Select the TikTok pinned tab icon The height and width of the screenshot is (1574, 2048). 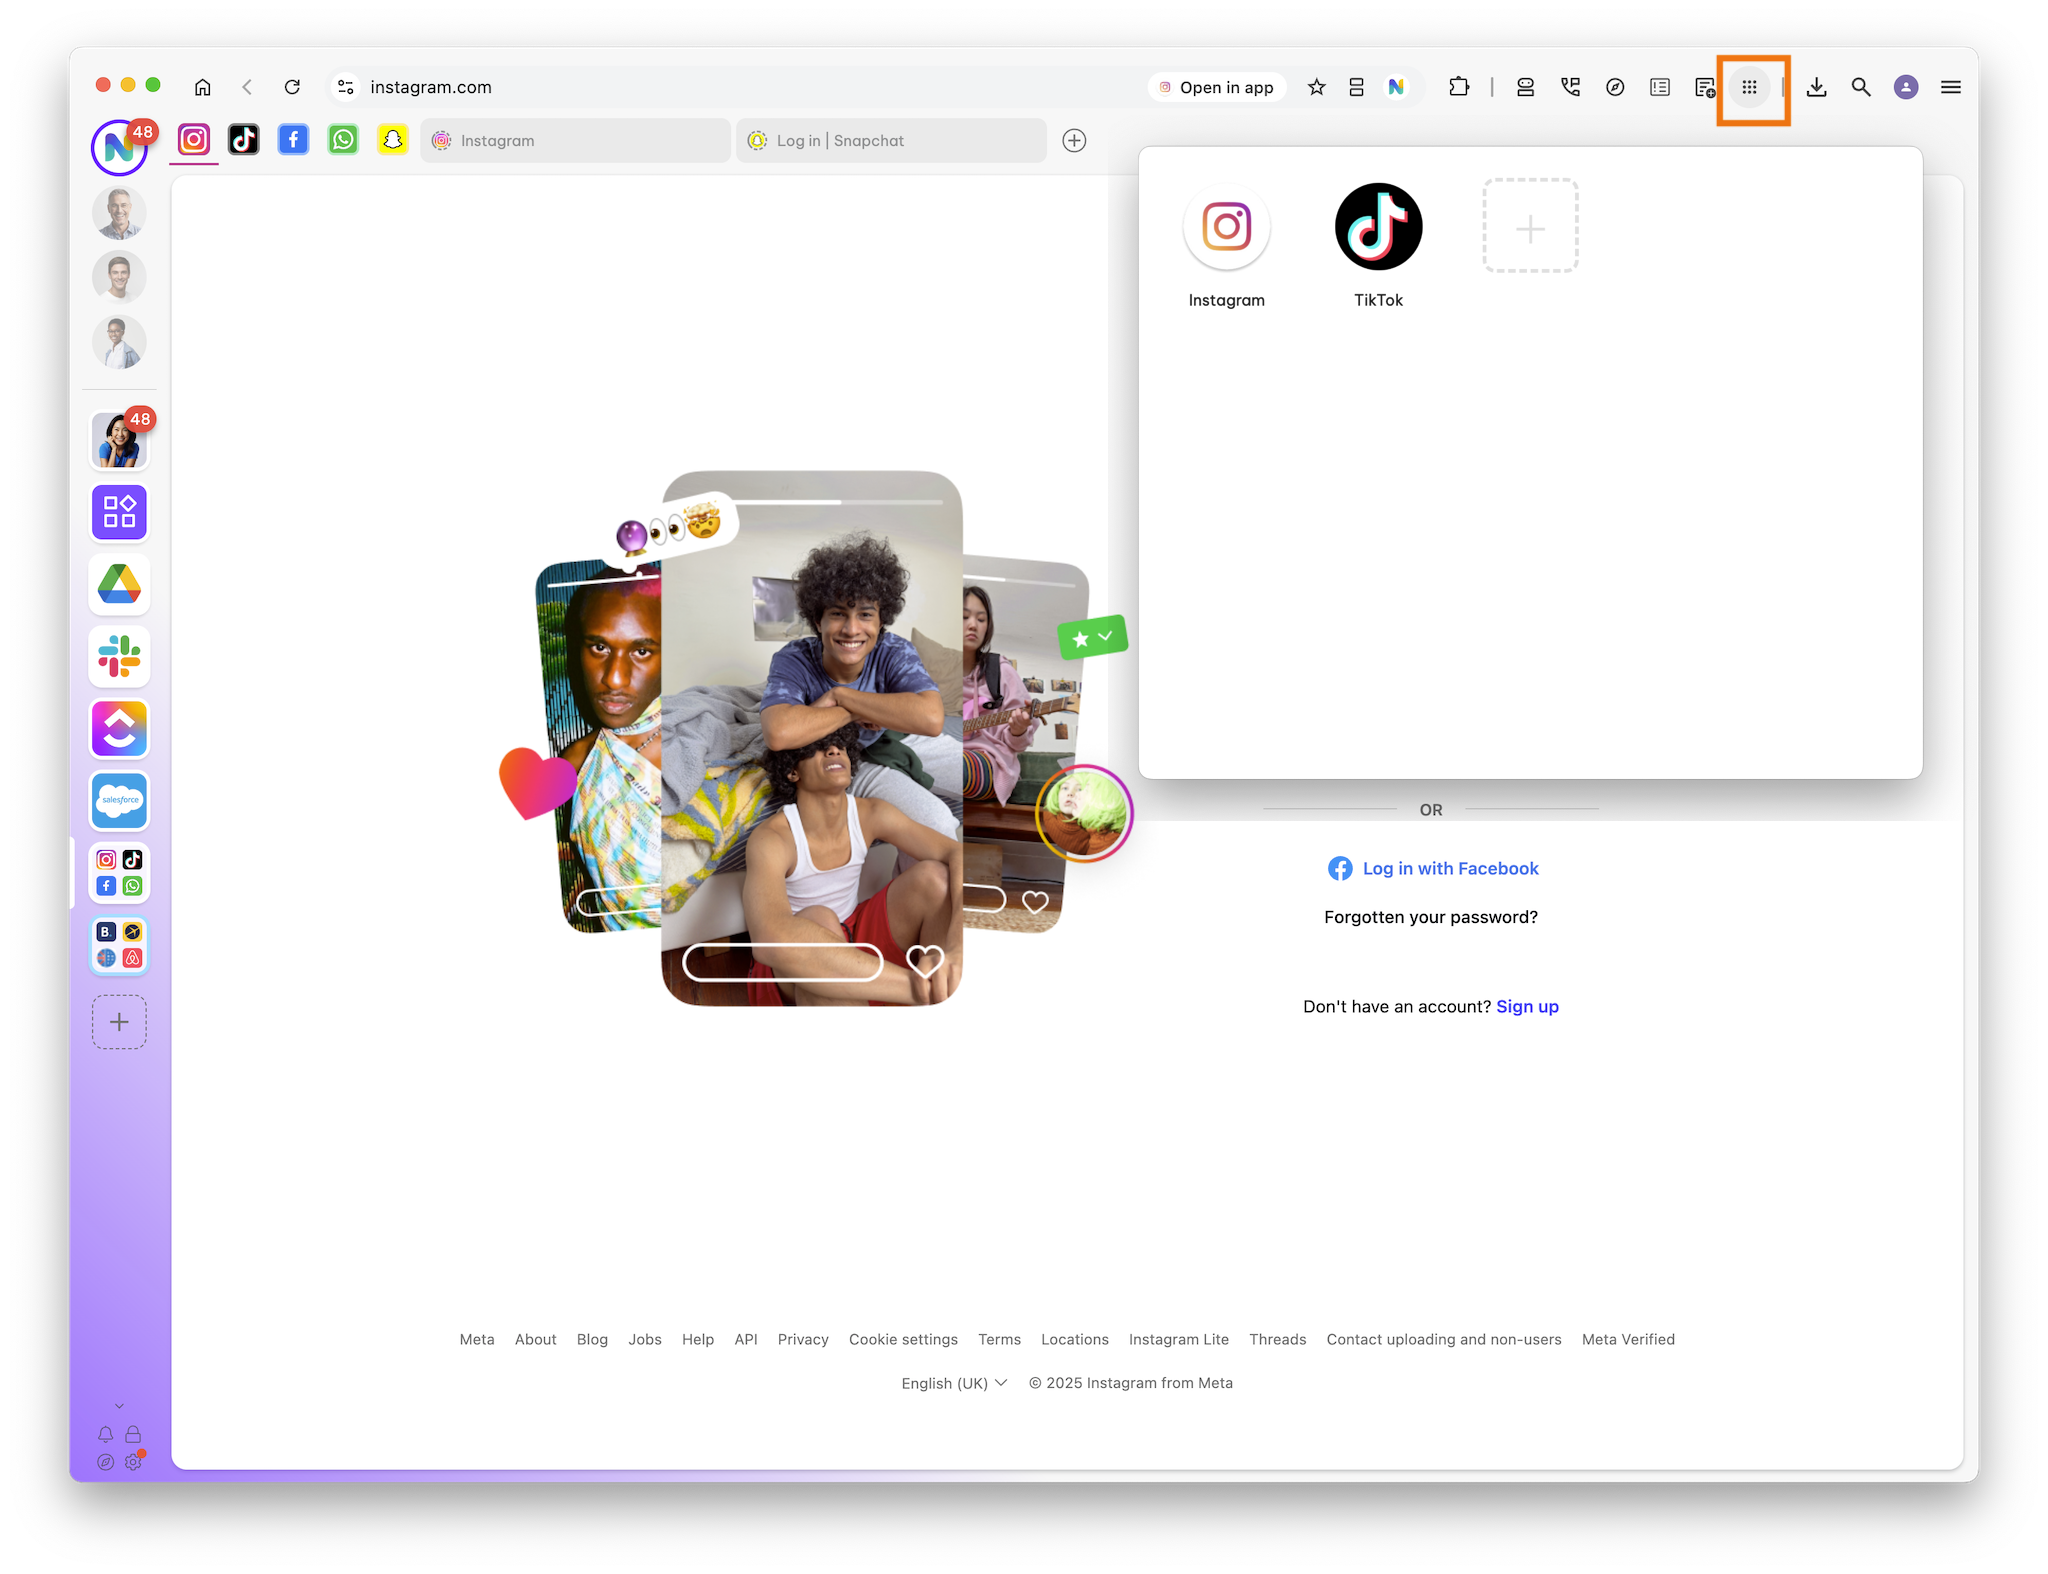point(244,140)
